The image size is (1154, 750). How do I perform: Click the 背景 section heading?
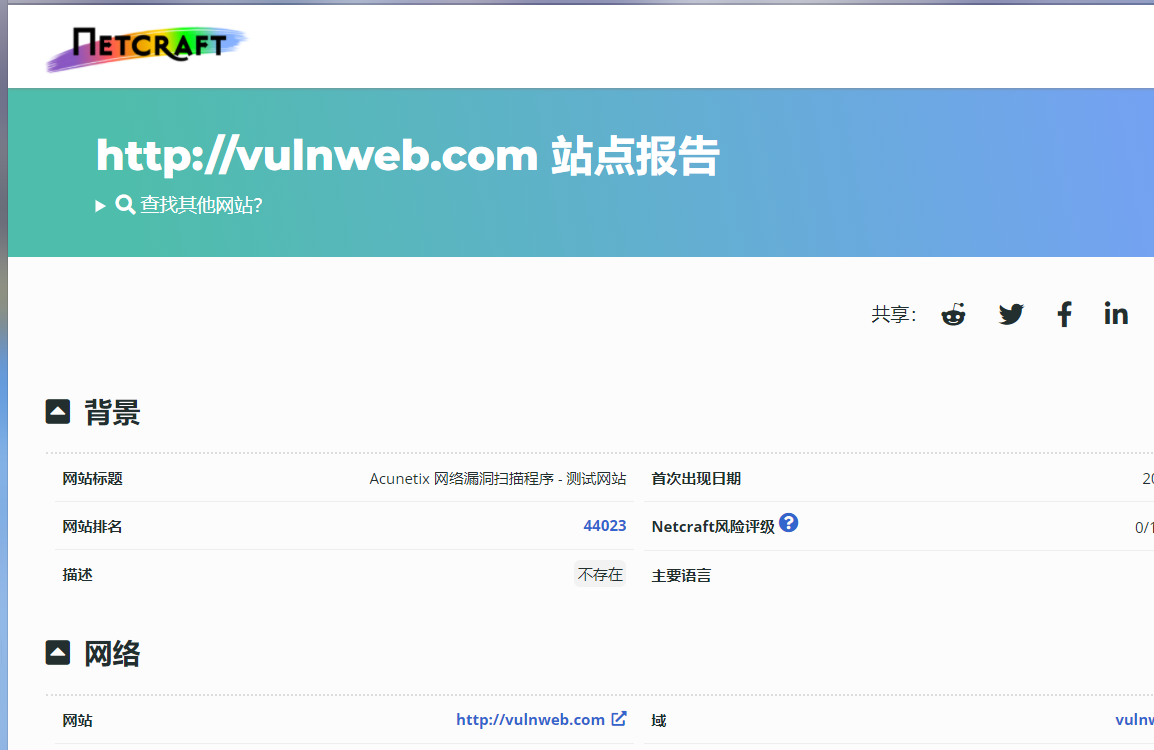tap(112, 412)
